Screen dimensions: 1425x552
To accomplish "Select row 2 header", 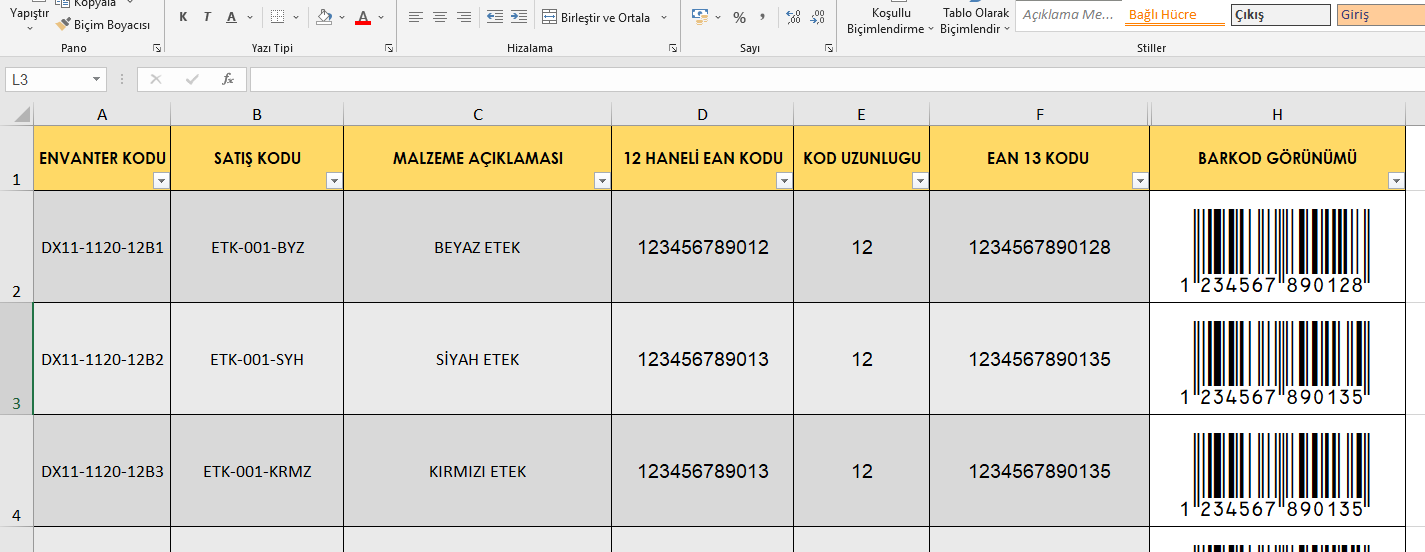I will point(17,247).
